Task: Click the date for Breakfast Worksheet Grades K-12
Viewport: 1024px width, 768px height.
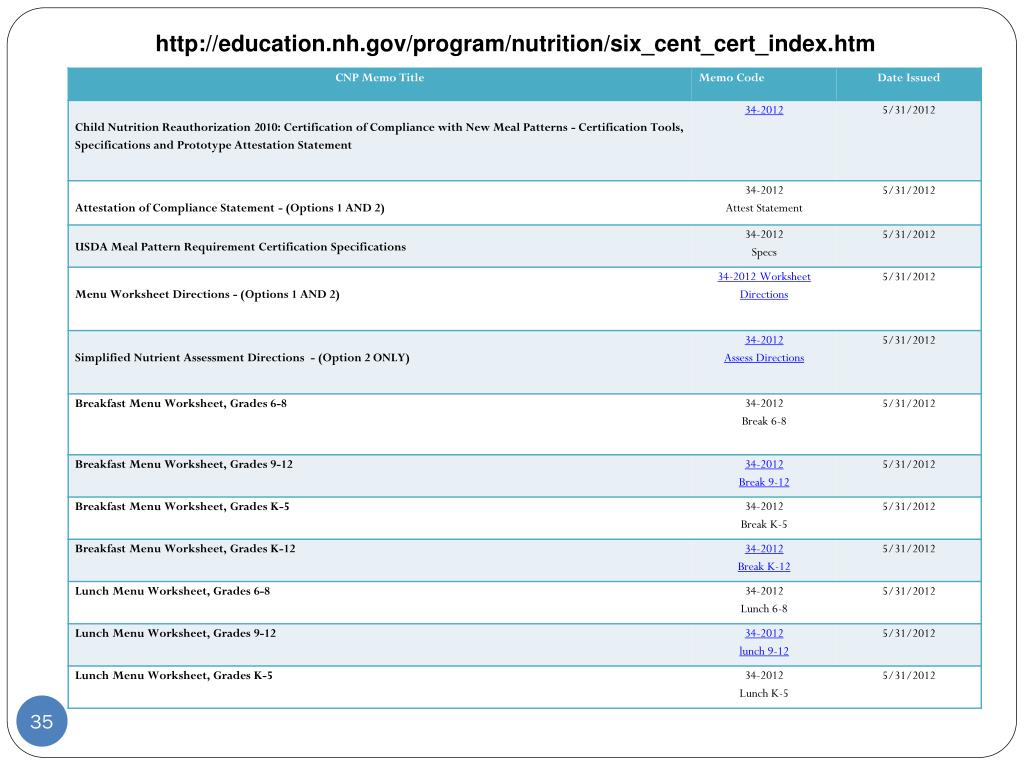Action: [x=908, y=549]
